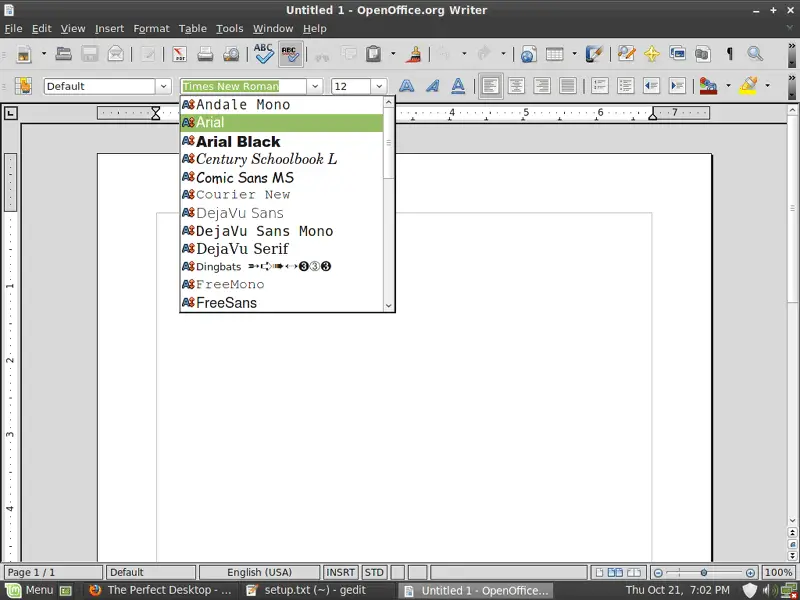Open the Window menu
The width and height of the screenshot is (800, 600).
coord(273,29)
